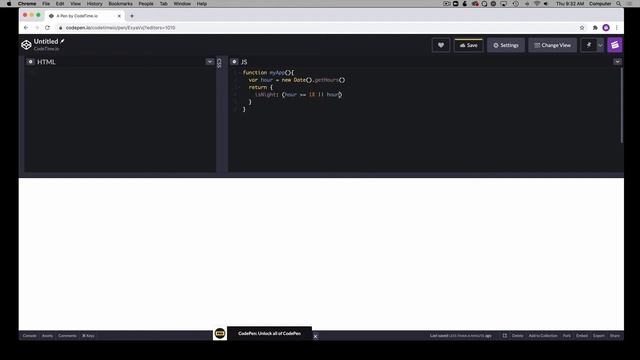This screenshot has height=360, width=640.
Task: Fork this pen
Action: 567,336
